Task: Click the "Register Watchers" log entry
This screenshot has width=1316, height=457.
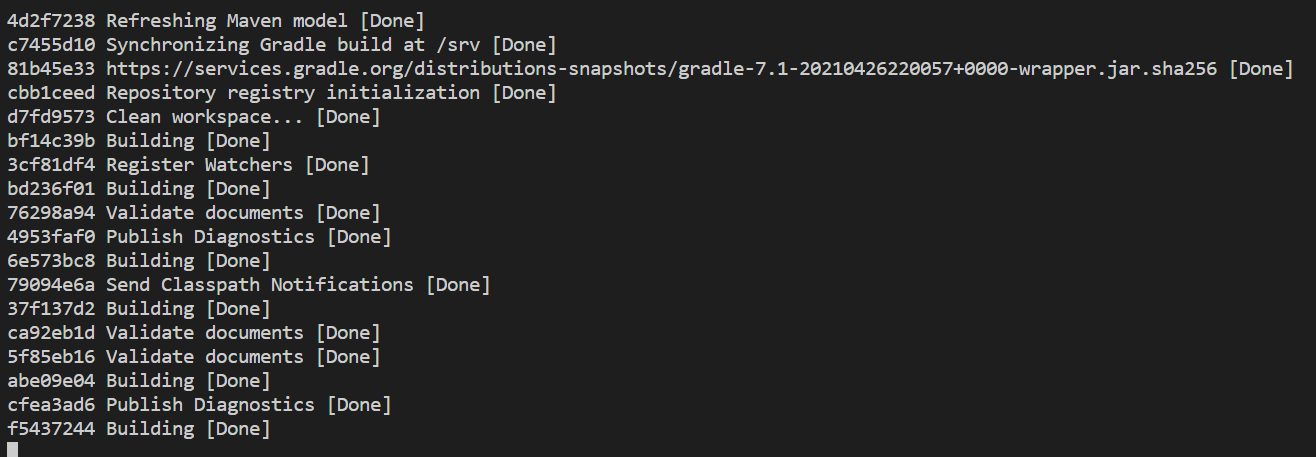Action: pyautogui.click(x=199, y=165)
